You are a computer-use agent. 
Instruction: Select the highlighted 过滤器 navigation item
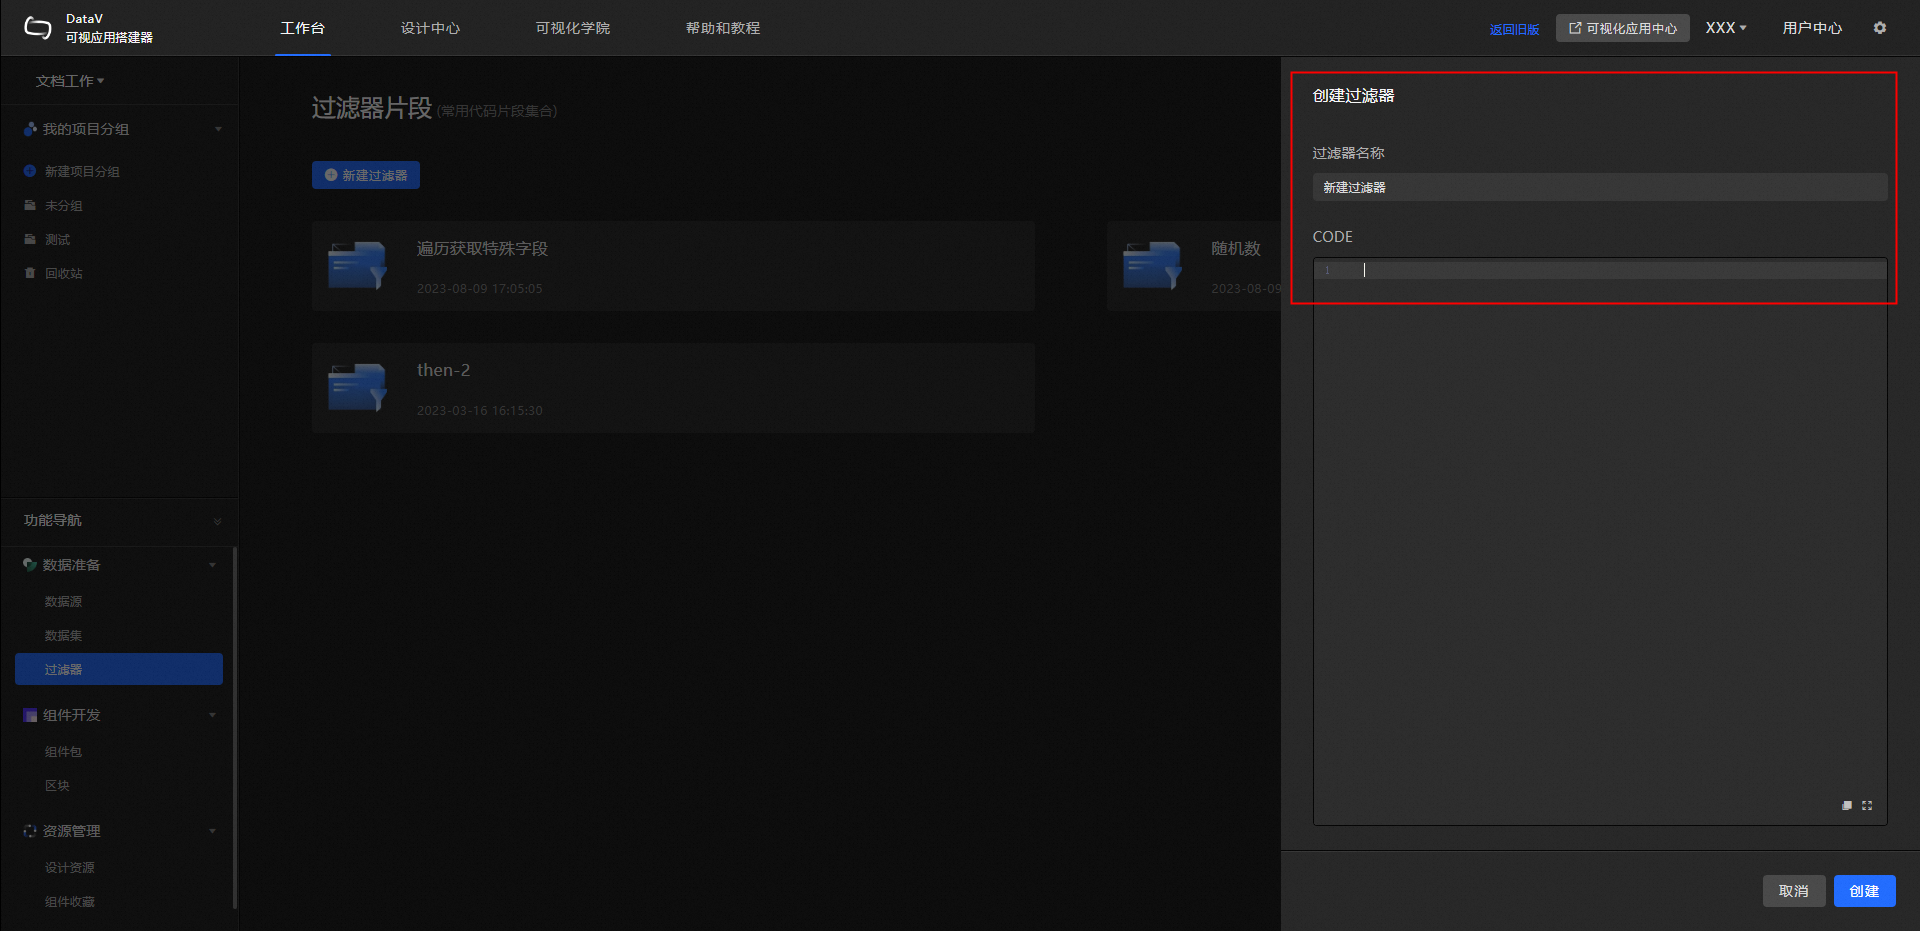119,669
